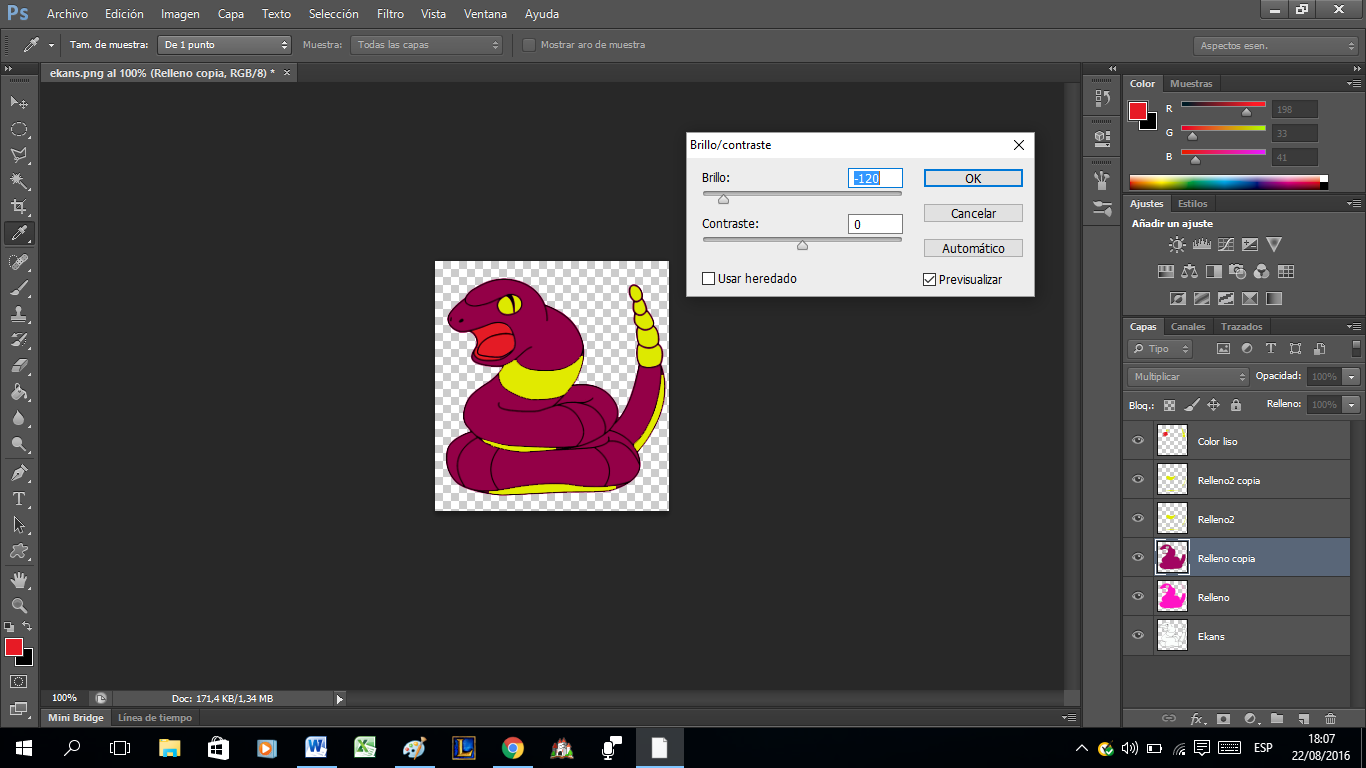
Task: Select the Paint Bucket tool
Action: 18,392
